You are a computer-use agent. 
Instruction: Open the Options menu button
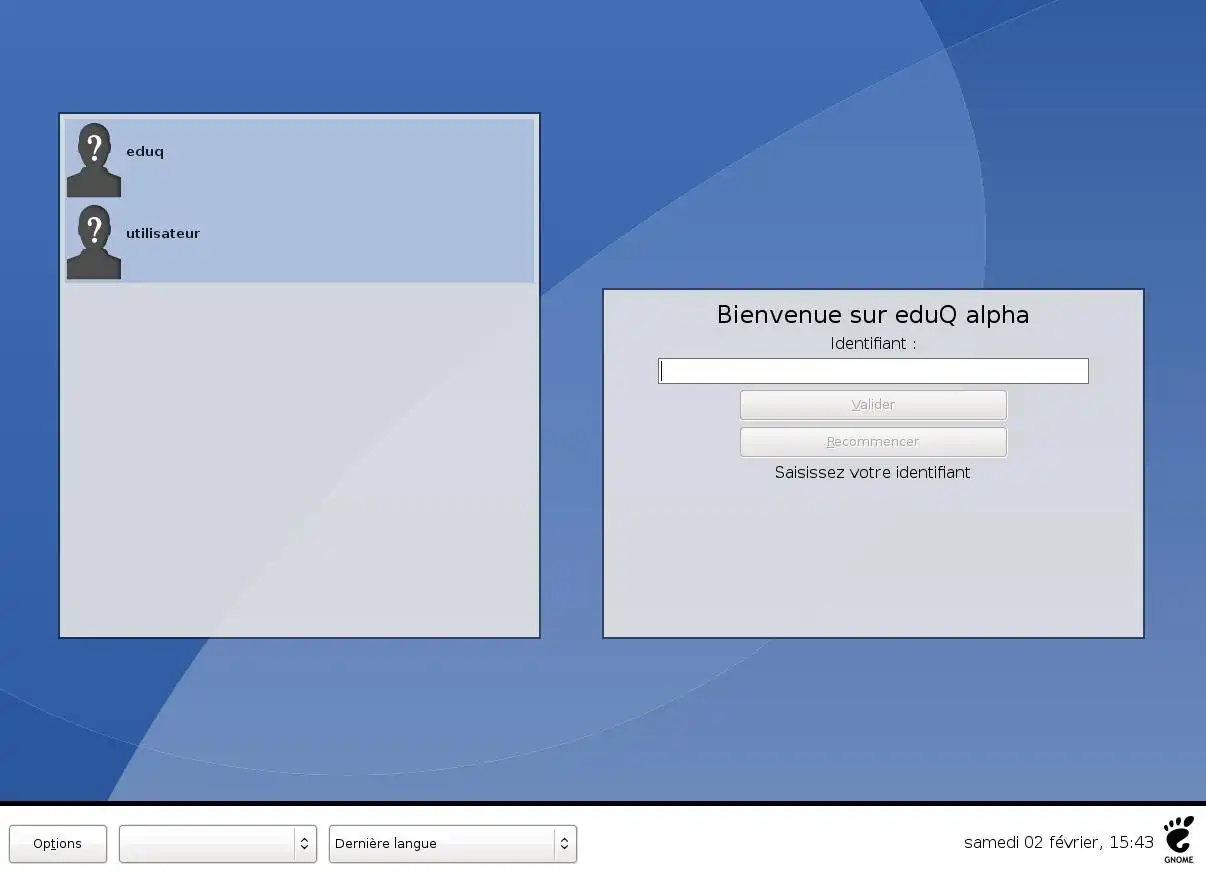point(58,844)
